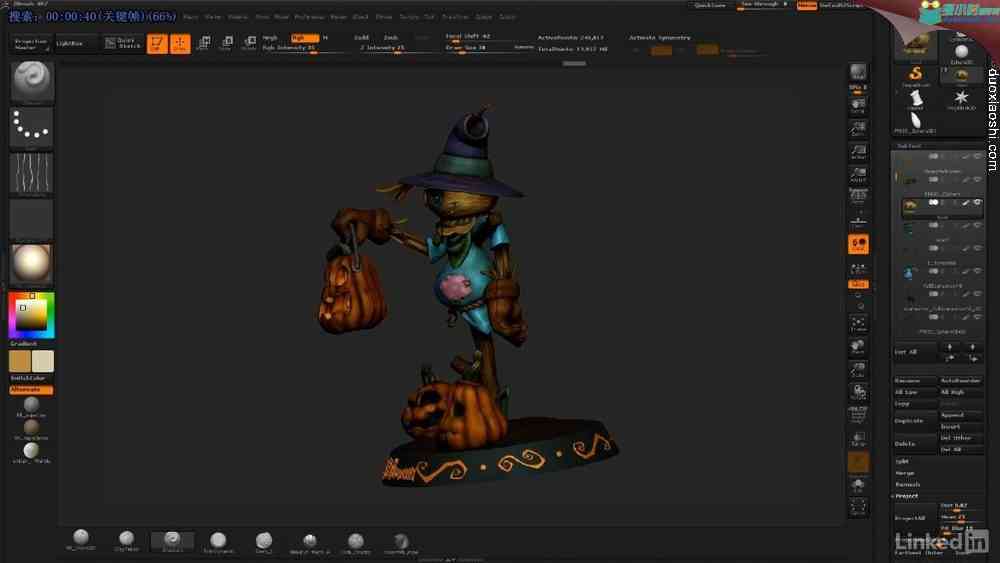
Task: Click the QuickSave button
Action: 710,5
